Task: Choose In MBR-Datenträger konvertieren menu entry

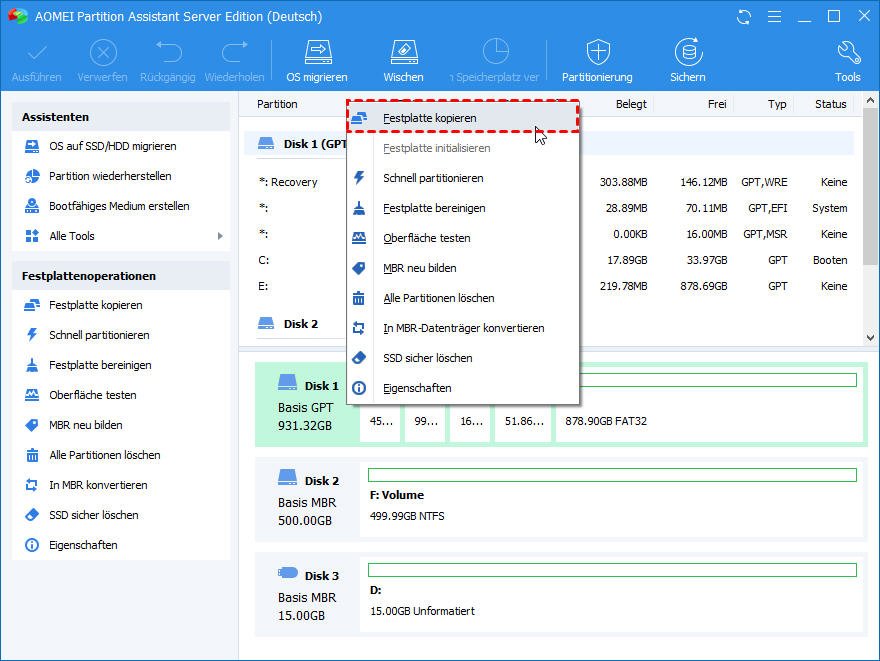Action: click(463, 328)
